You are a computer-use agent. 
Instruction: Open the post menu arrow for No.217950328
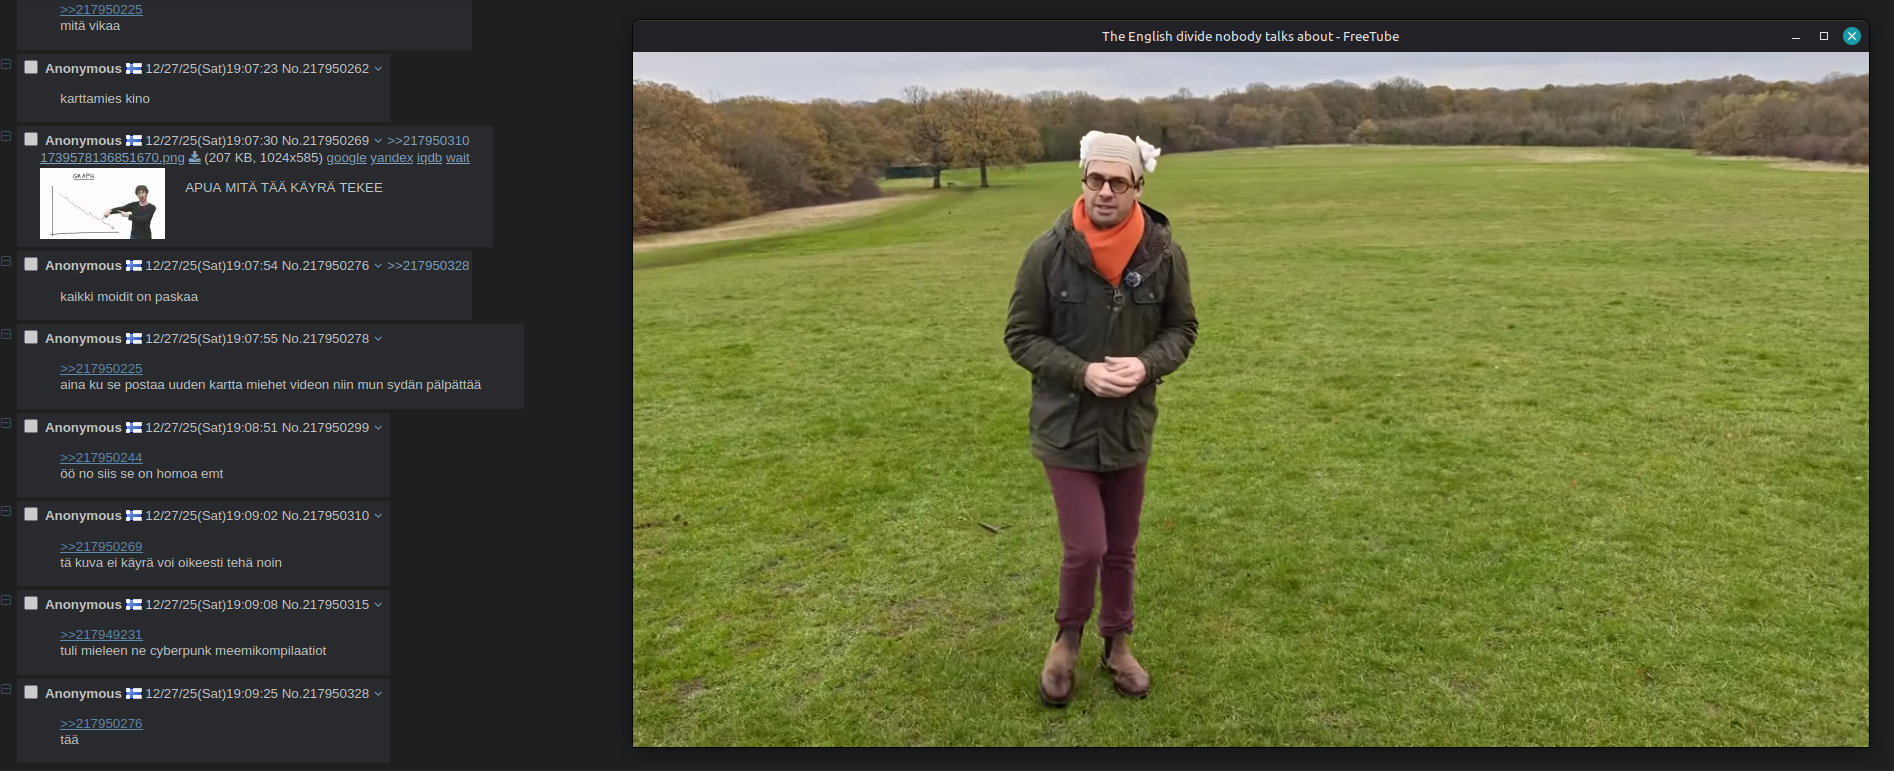(378, 694)
